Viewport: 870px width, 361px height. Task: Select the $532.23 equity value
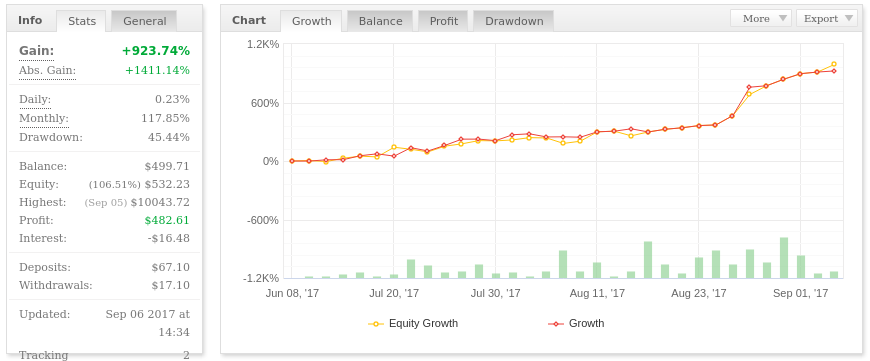click(167, 184)
